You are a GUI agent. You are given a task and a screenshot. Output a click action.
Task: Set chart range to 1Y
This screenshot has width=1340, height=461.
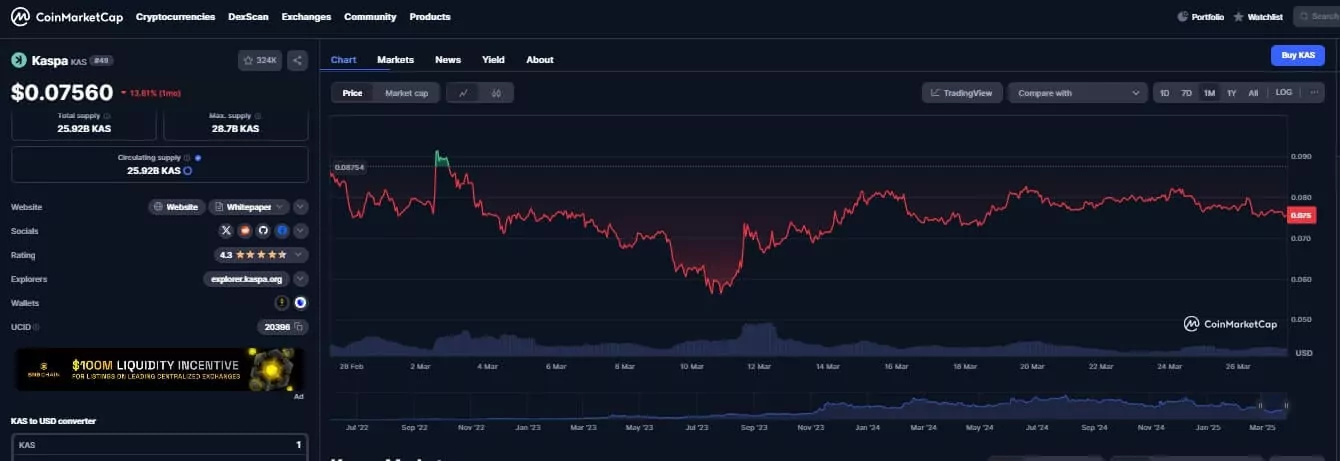[1231, 93]
